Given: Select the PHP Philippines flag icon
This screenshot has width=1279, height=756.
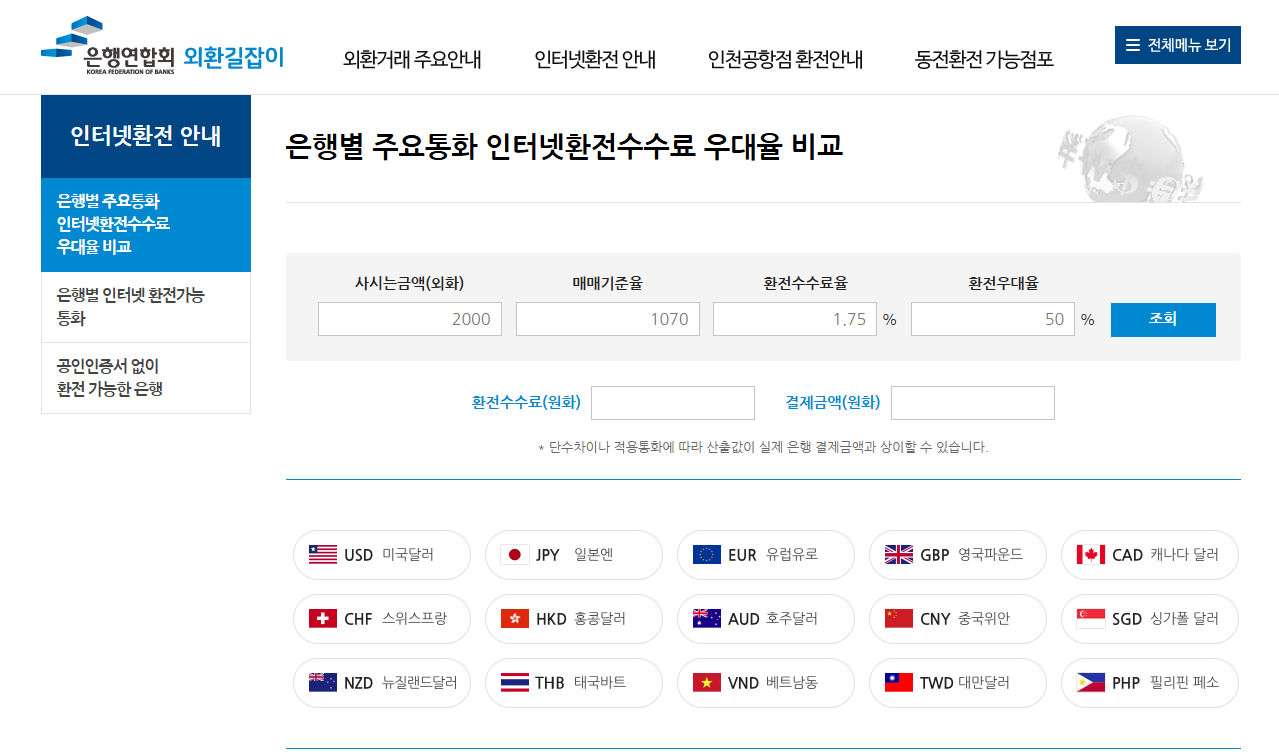Looking at the screenshot, I should click(x=1091, y=683).
